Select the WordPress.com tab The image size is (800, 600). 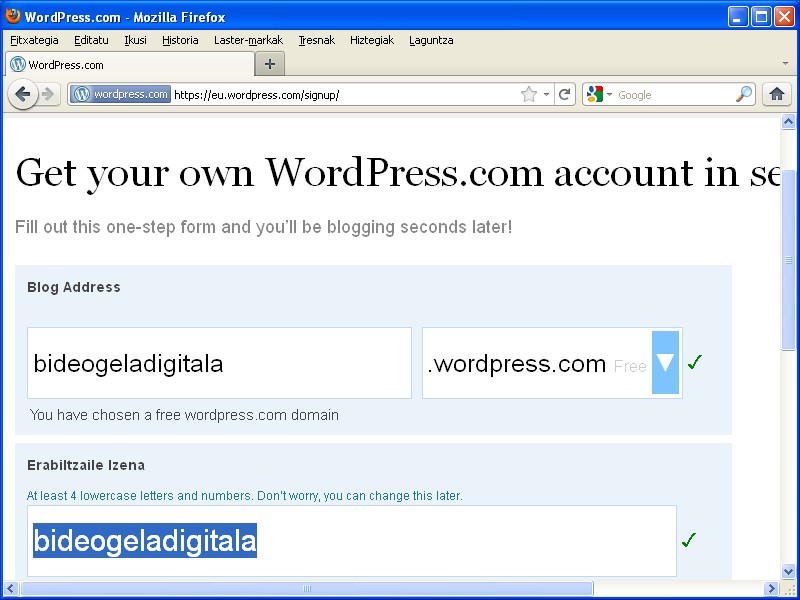(130, 64)
